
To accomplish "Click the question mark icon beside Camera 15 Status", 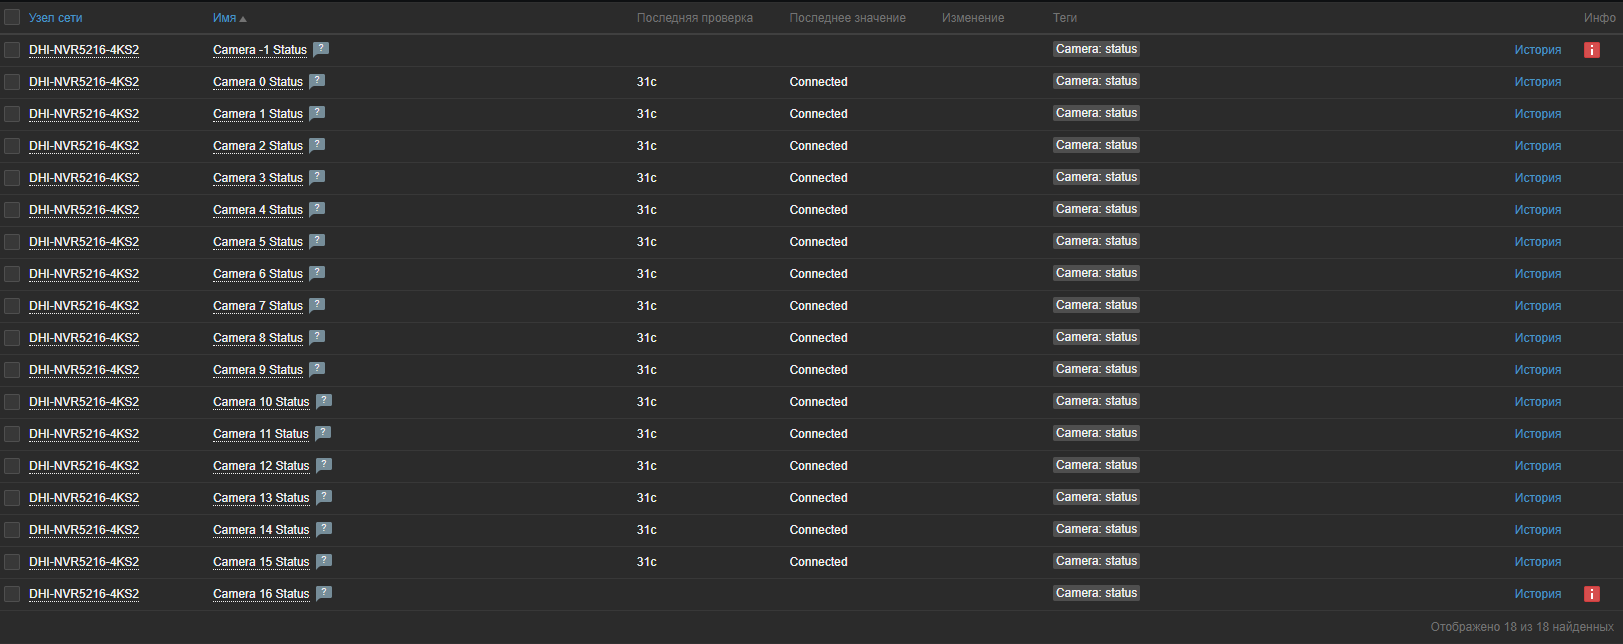I will pos(324,561).
